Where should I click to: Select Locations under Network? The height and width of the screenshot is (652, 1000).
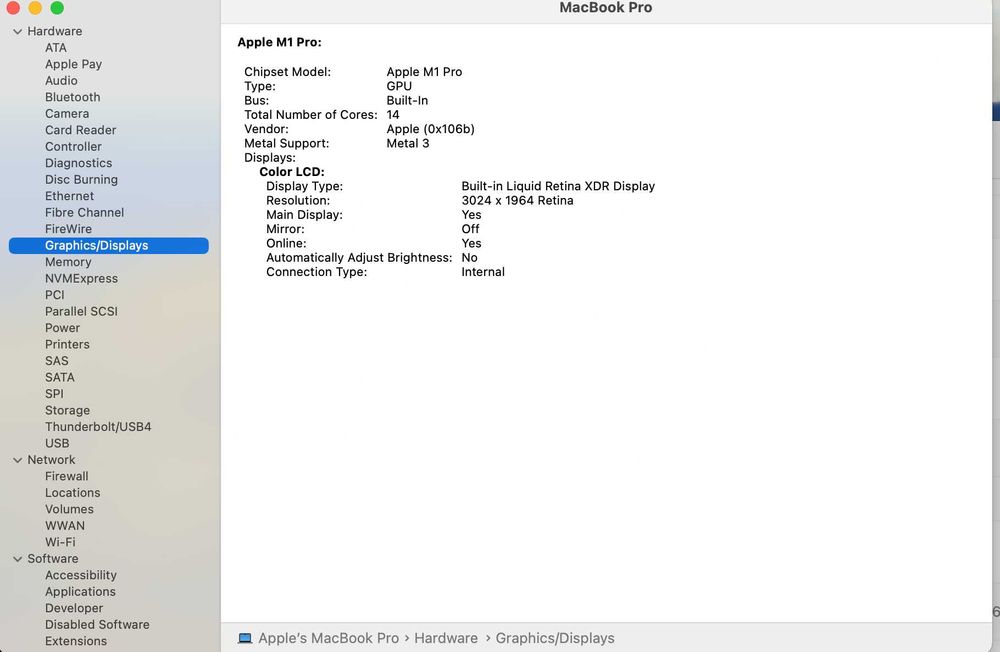coord(72,493)
